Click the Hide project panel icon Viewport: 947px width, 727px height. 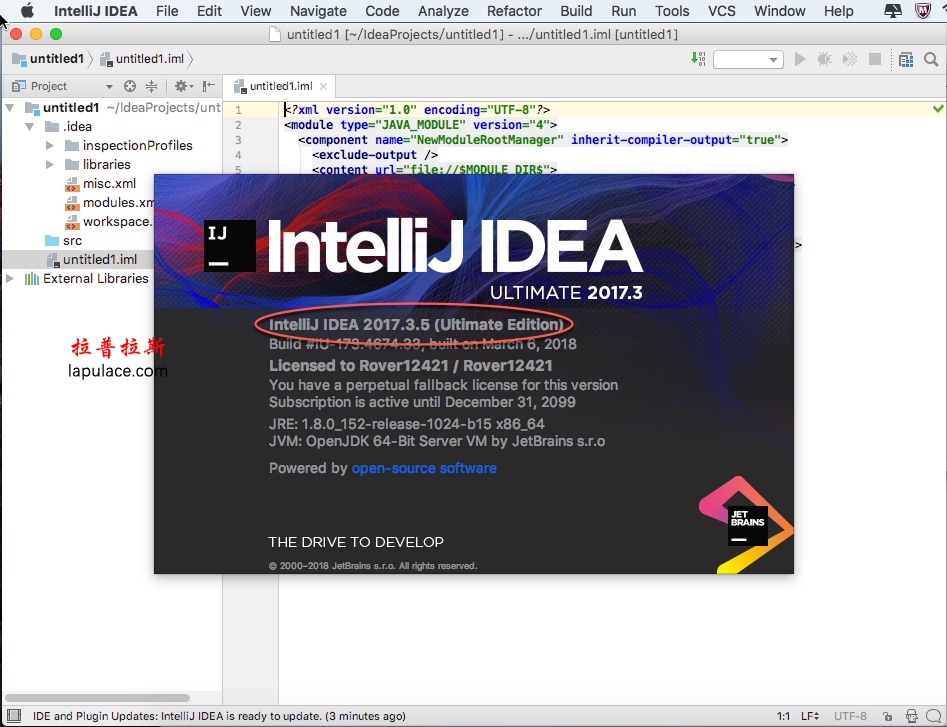pyautogui.click(x=209, y=86)
